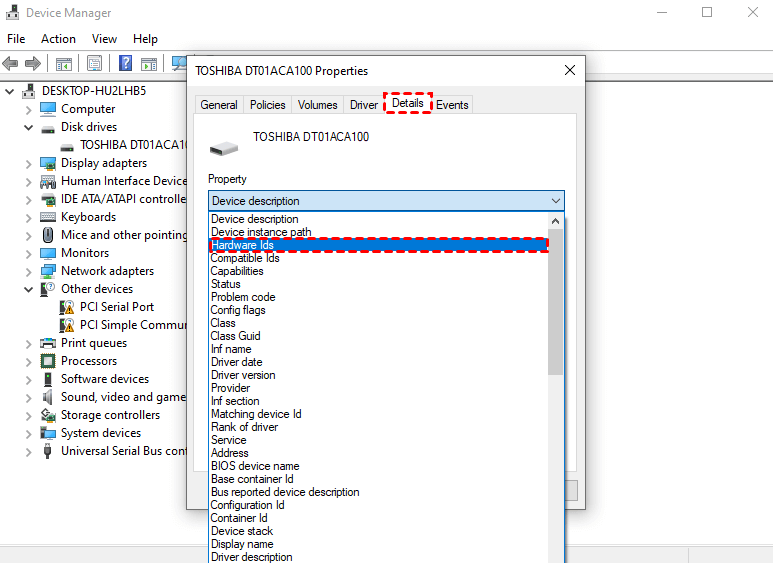773x563 pixels.
Task: Click the blue Help question mark icon
Action: coord(126,63)
